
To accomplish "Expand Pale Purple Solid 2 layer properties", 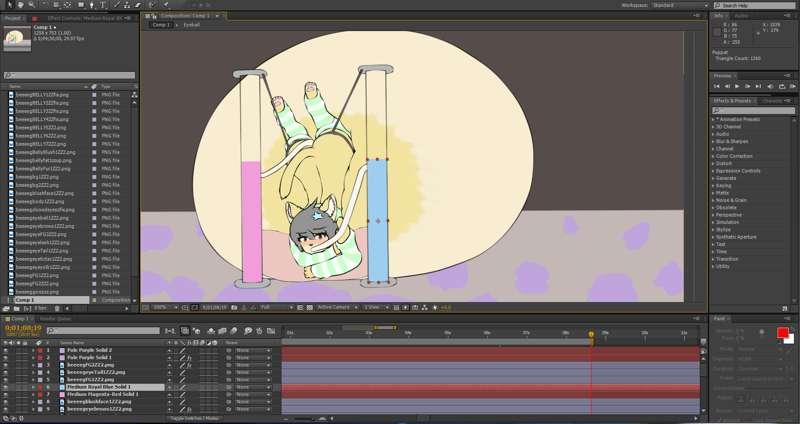I will click(x=34, y=351).
